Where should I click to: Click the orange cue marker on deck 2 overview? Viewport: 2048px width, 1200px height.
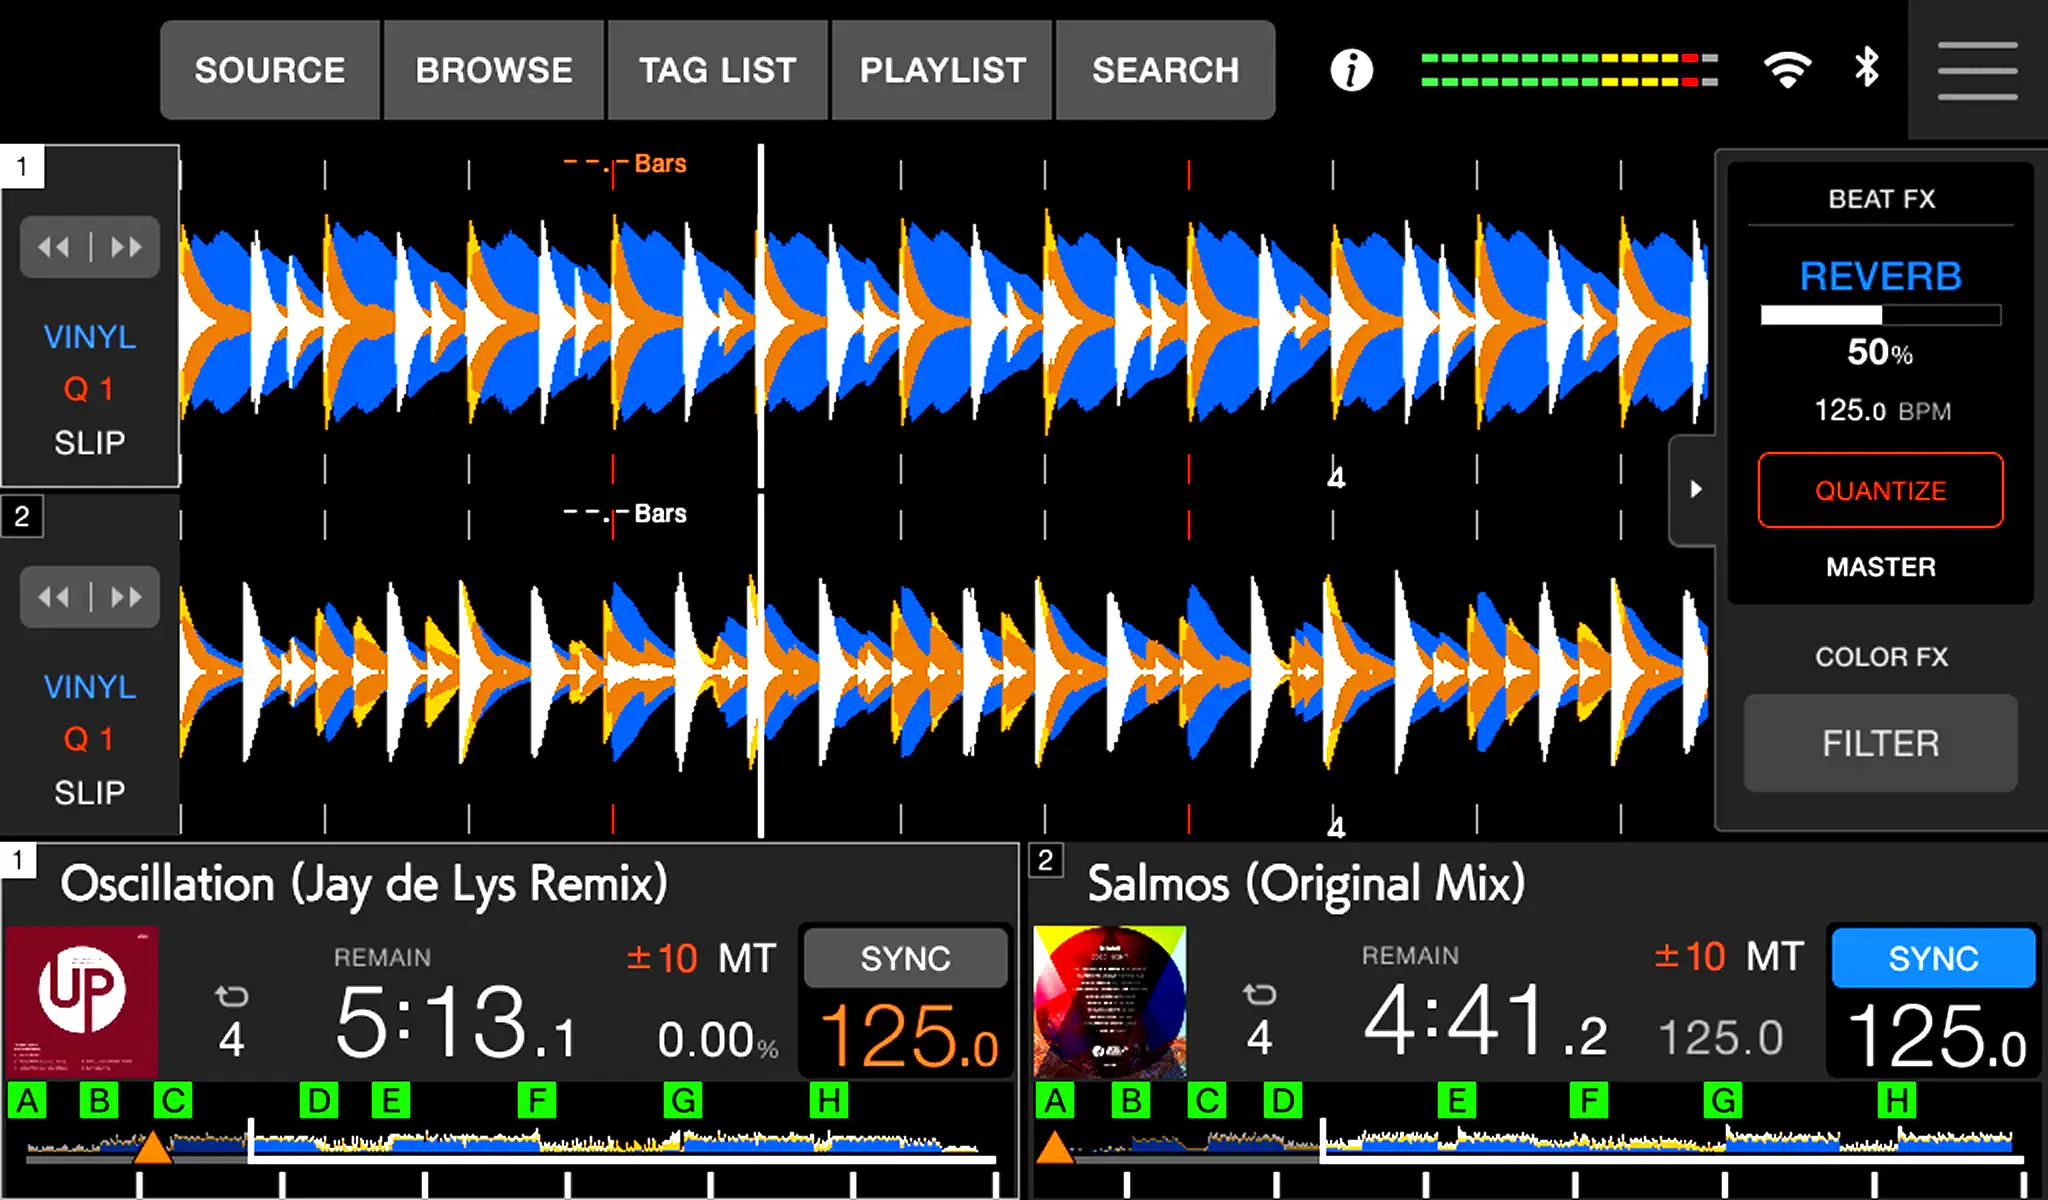(x=1055, y=1147)
